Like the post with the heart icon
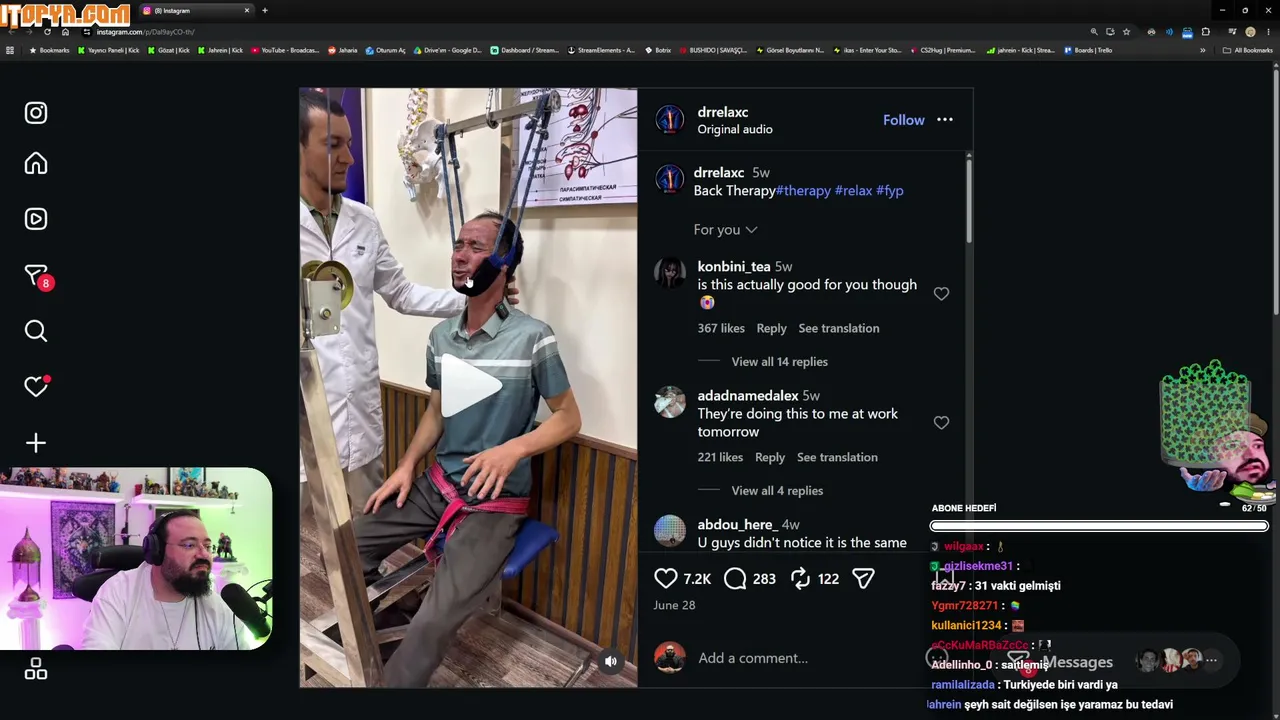Image resolution: width=1280 pixels, height=720 pixels. point(666,578)
